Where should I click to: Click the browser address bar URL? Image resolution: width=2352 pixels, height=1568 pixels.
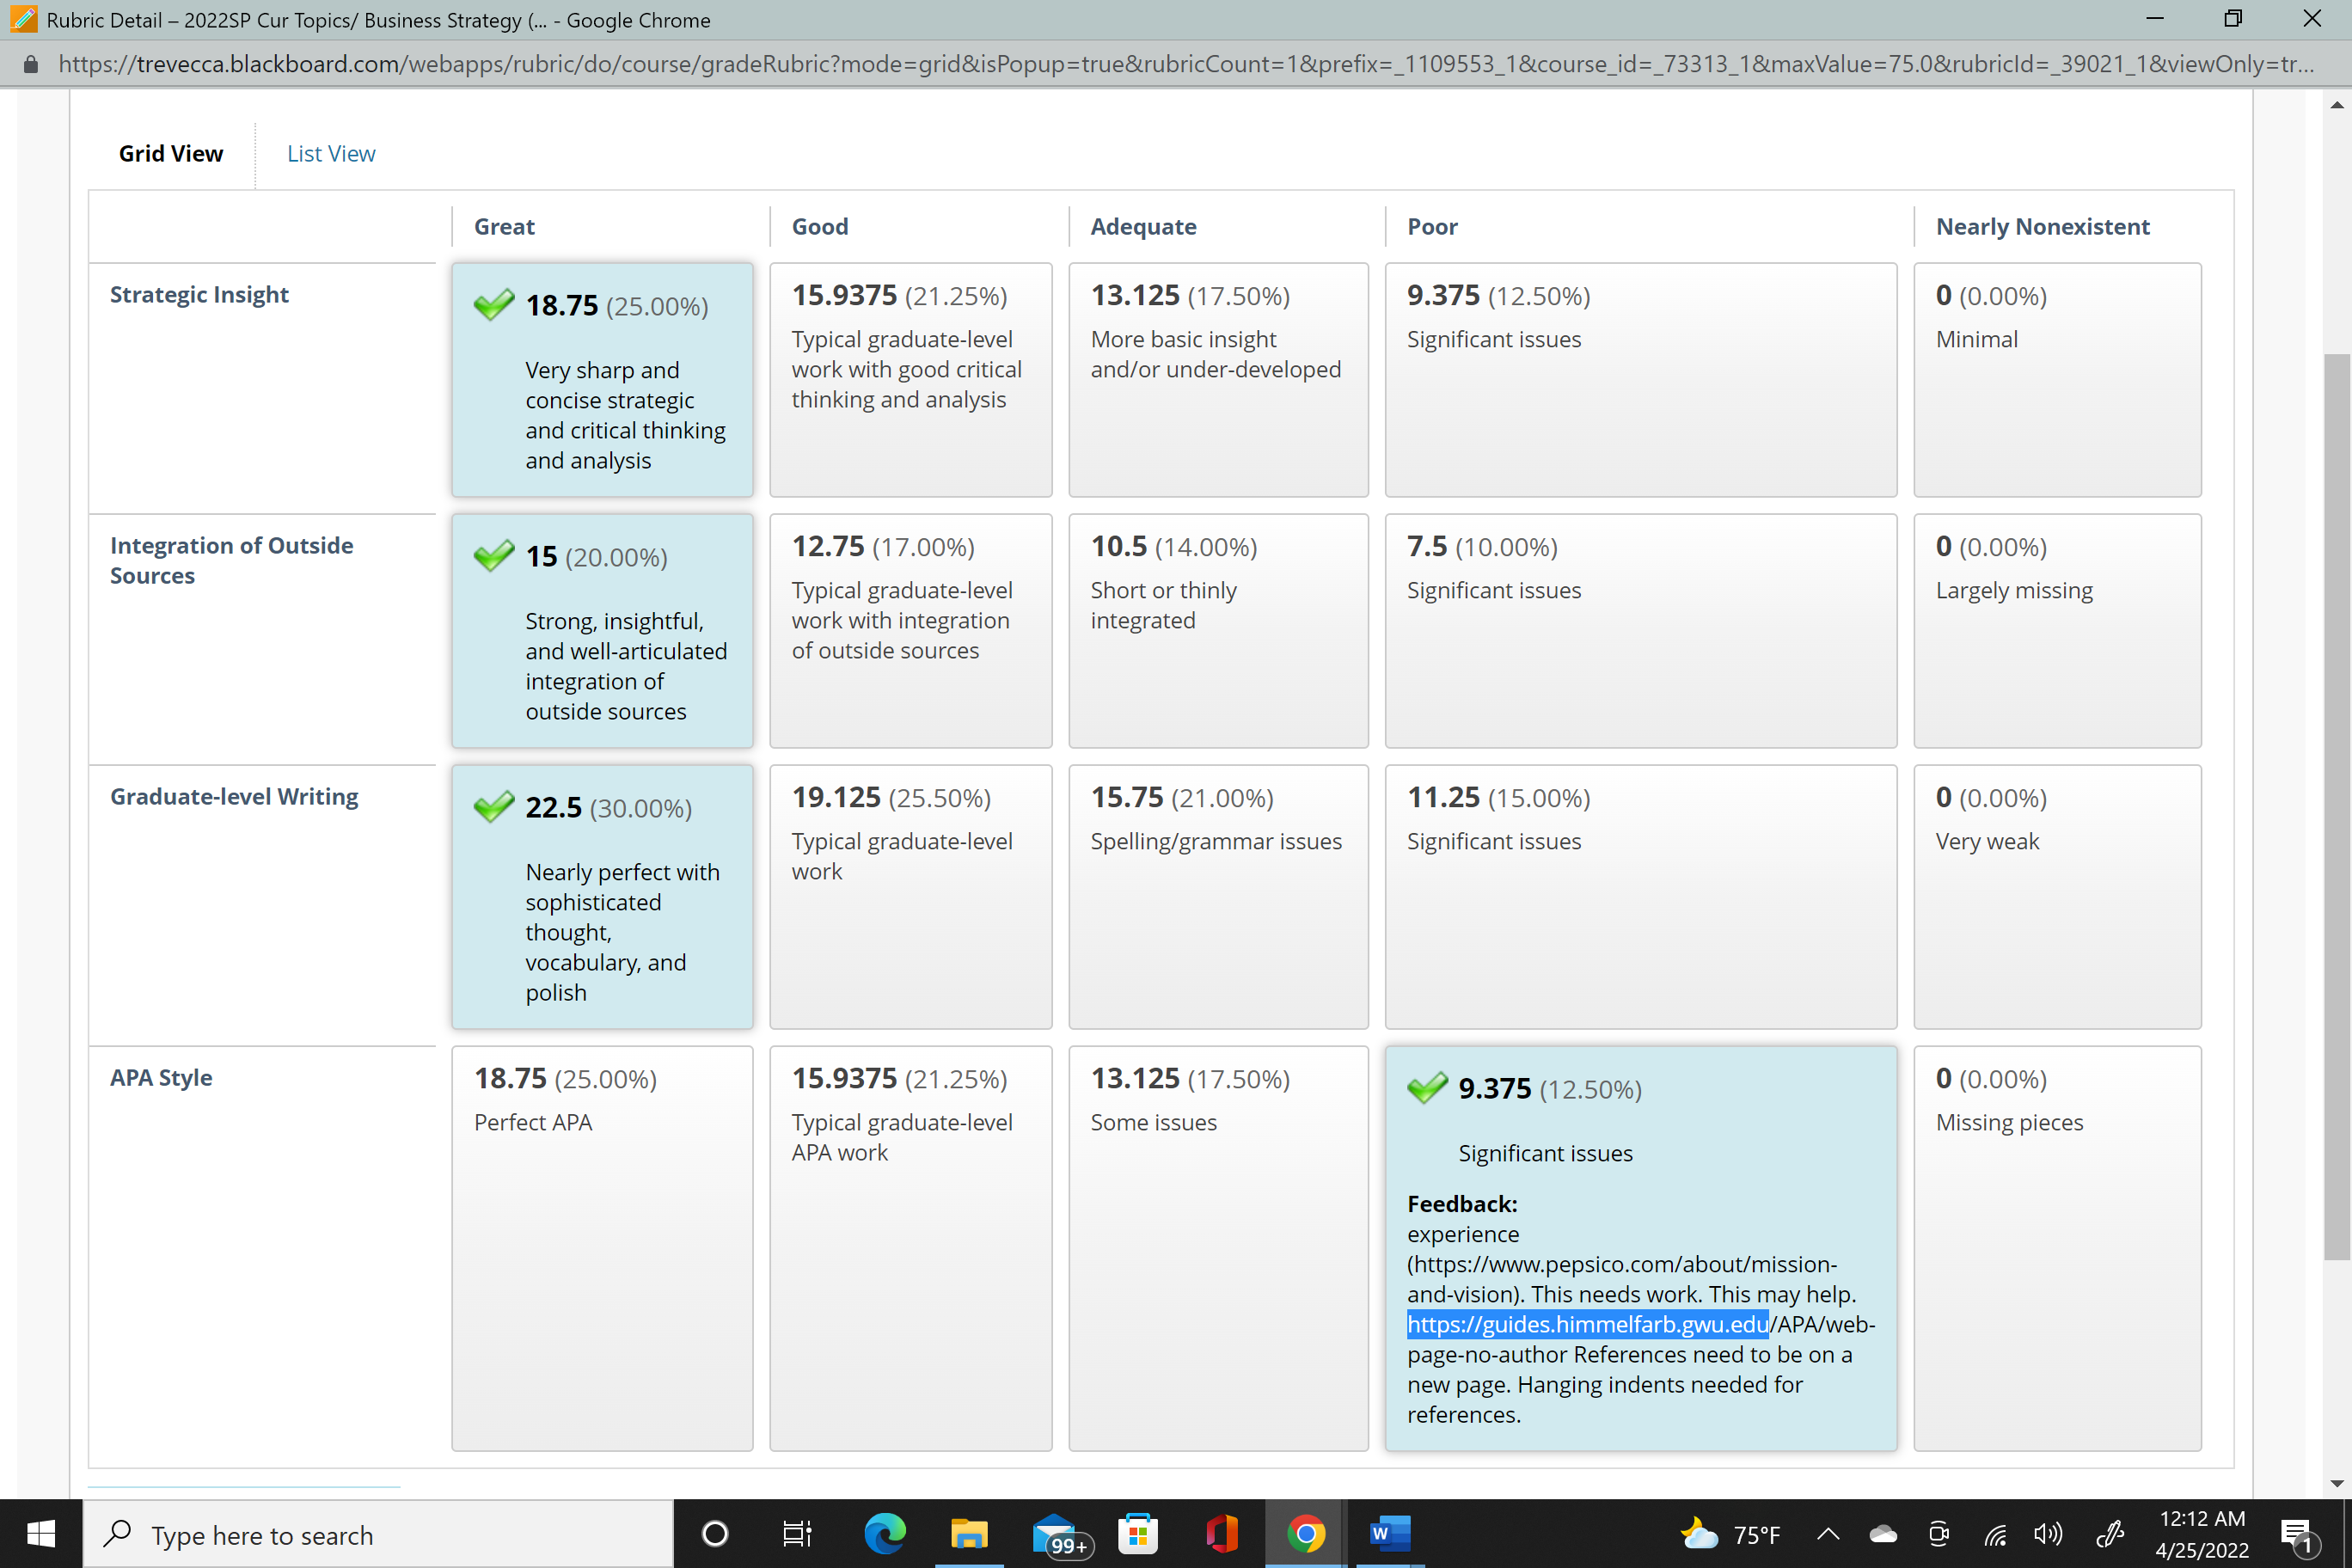[x=1185, y=64]
